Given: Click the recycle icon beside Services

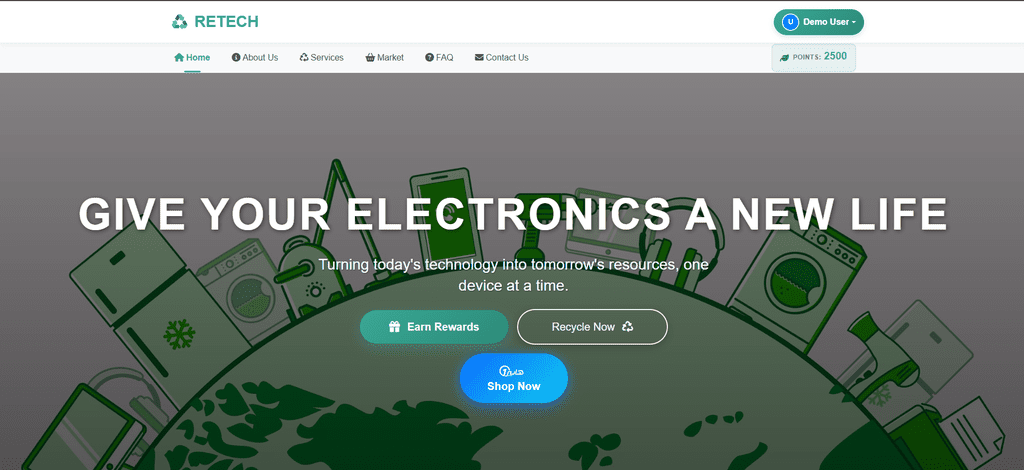Looking at the screenshot, I should click(x=304, y=57).
